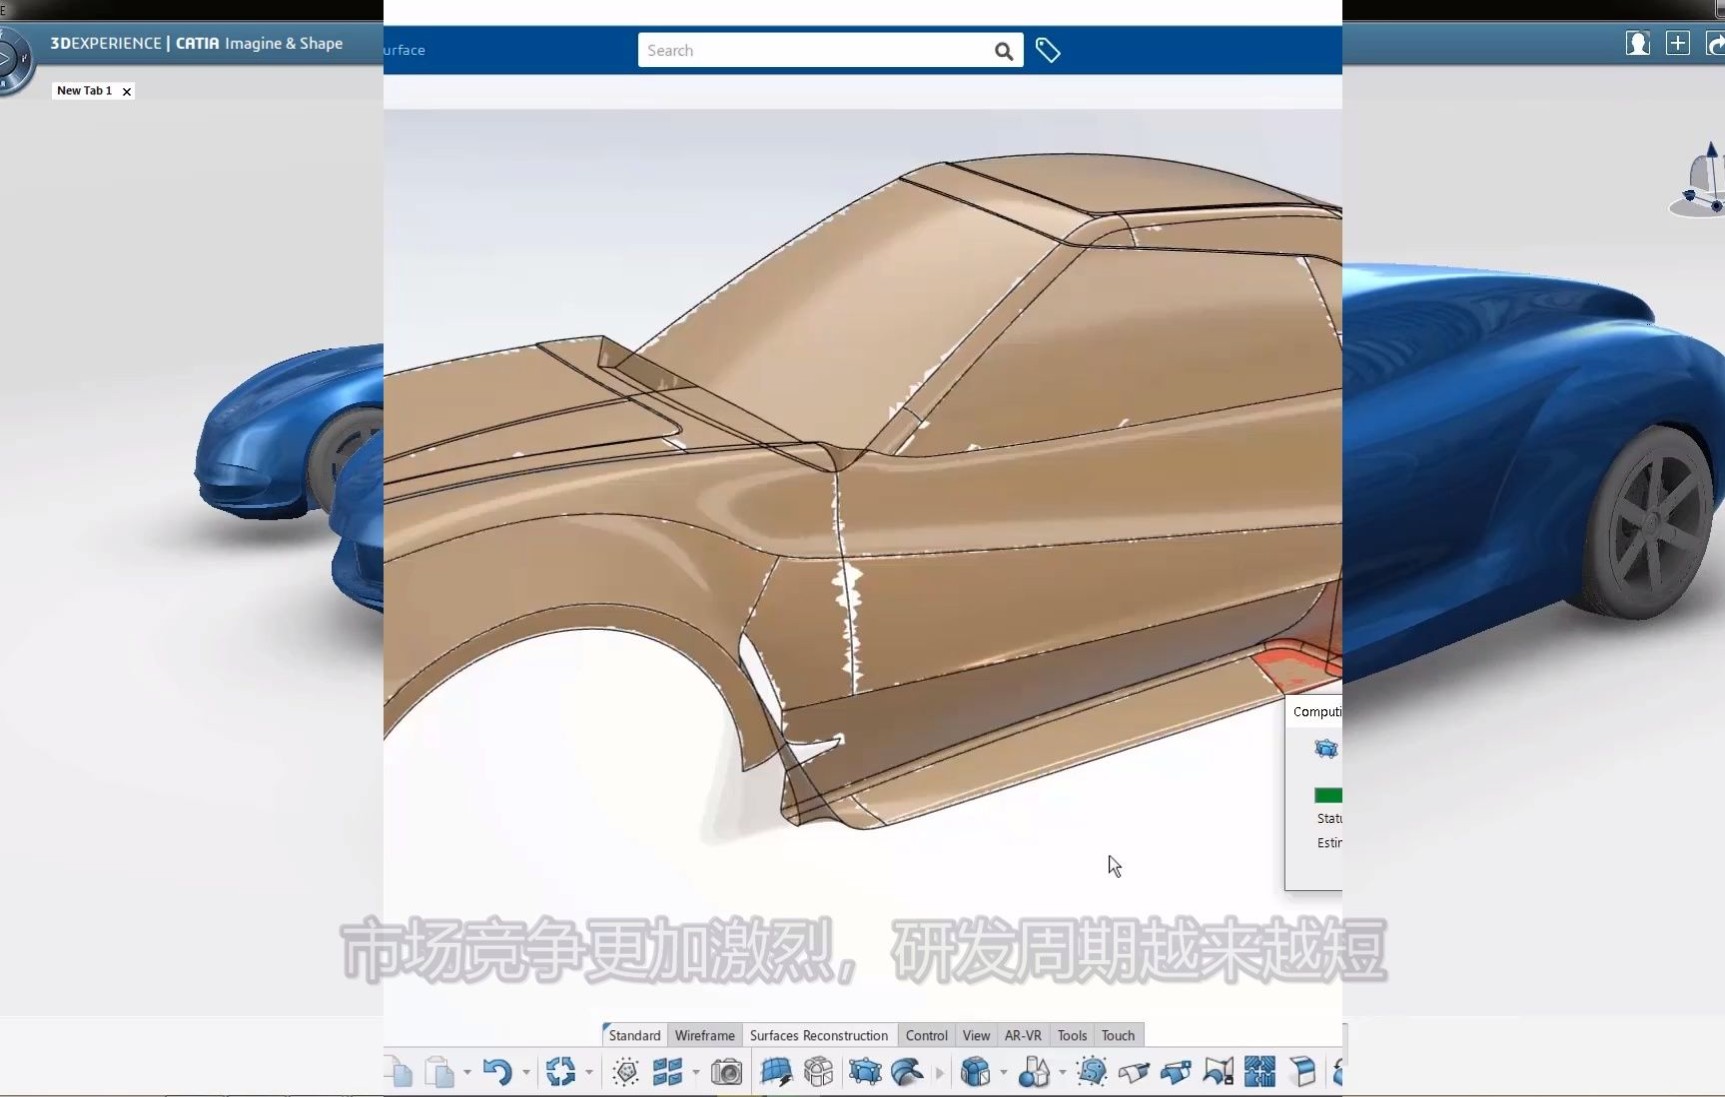Click the sphere and cone shapes icon
Image resolution: width=1725 pixels, height=1097 pixels.
click(x=1034, y=1072)
